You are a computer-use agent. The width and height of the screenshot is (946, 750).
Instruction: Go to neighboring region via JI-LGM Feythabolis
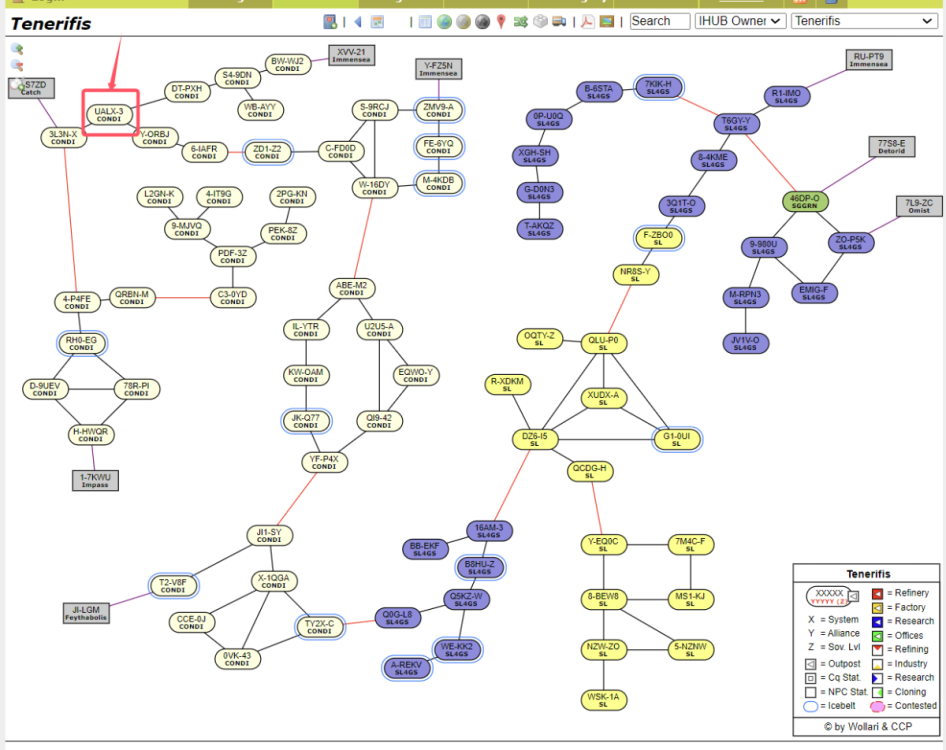(x=86, y=612)
